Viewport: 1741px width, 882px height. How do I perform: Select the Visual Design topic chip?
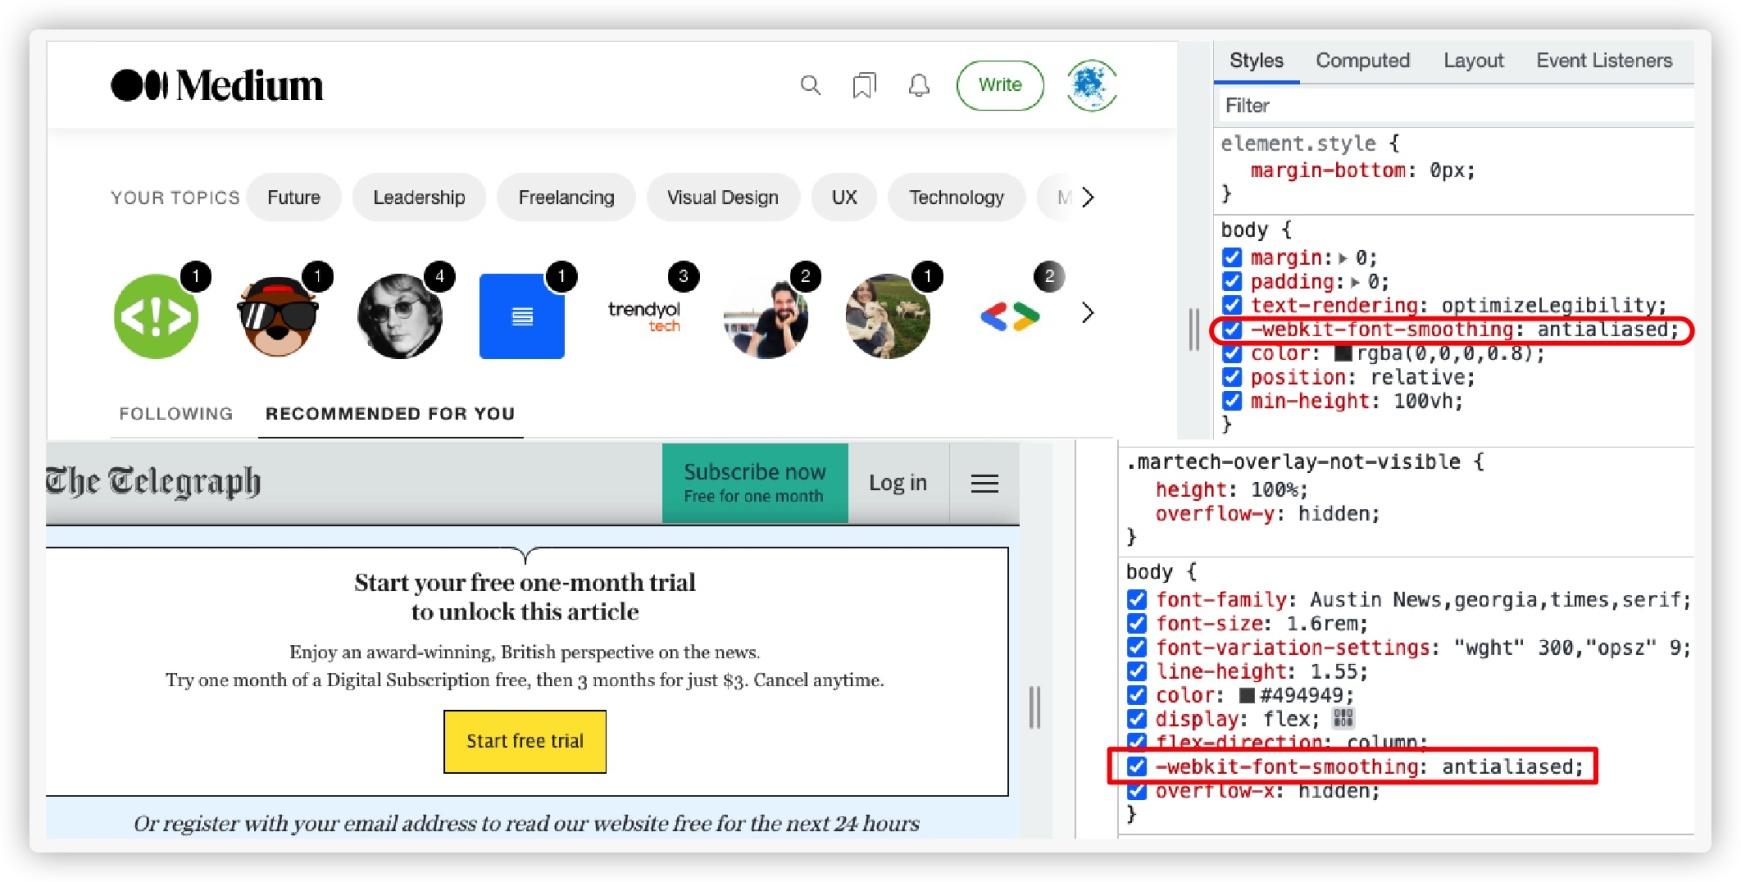(723, 197)
